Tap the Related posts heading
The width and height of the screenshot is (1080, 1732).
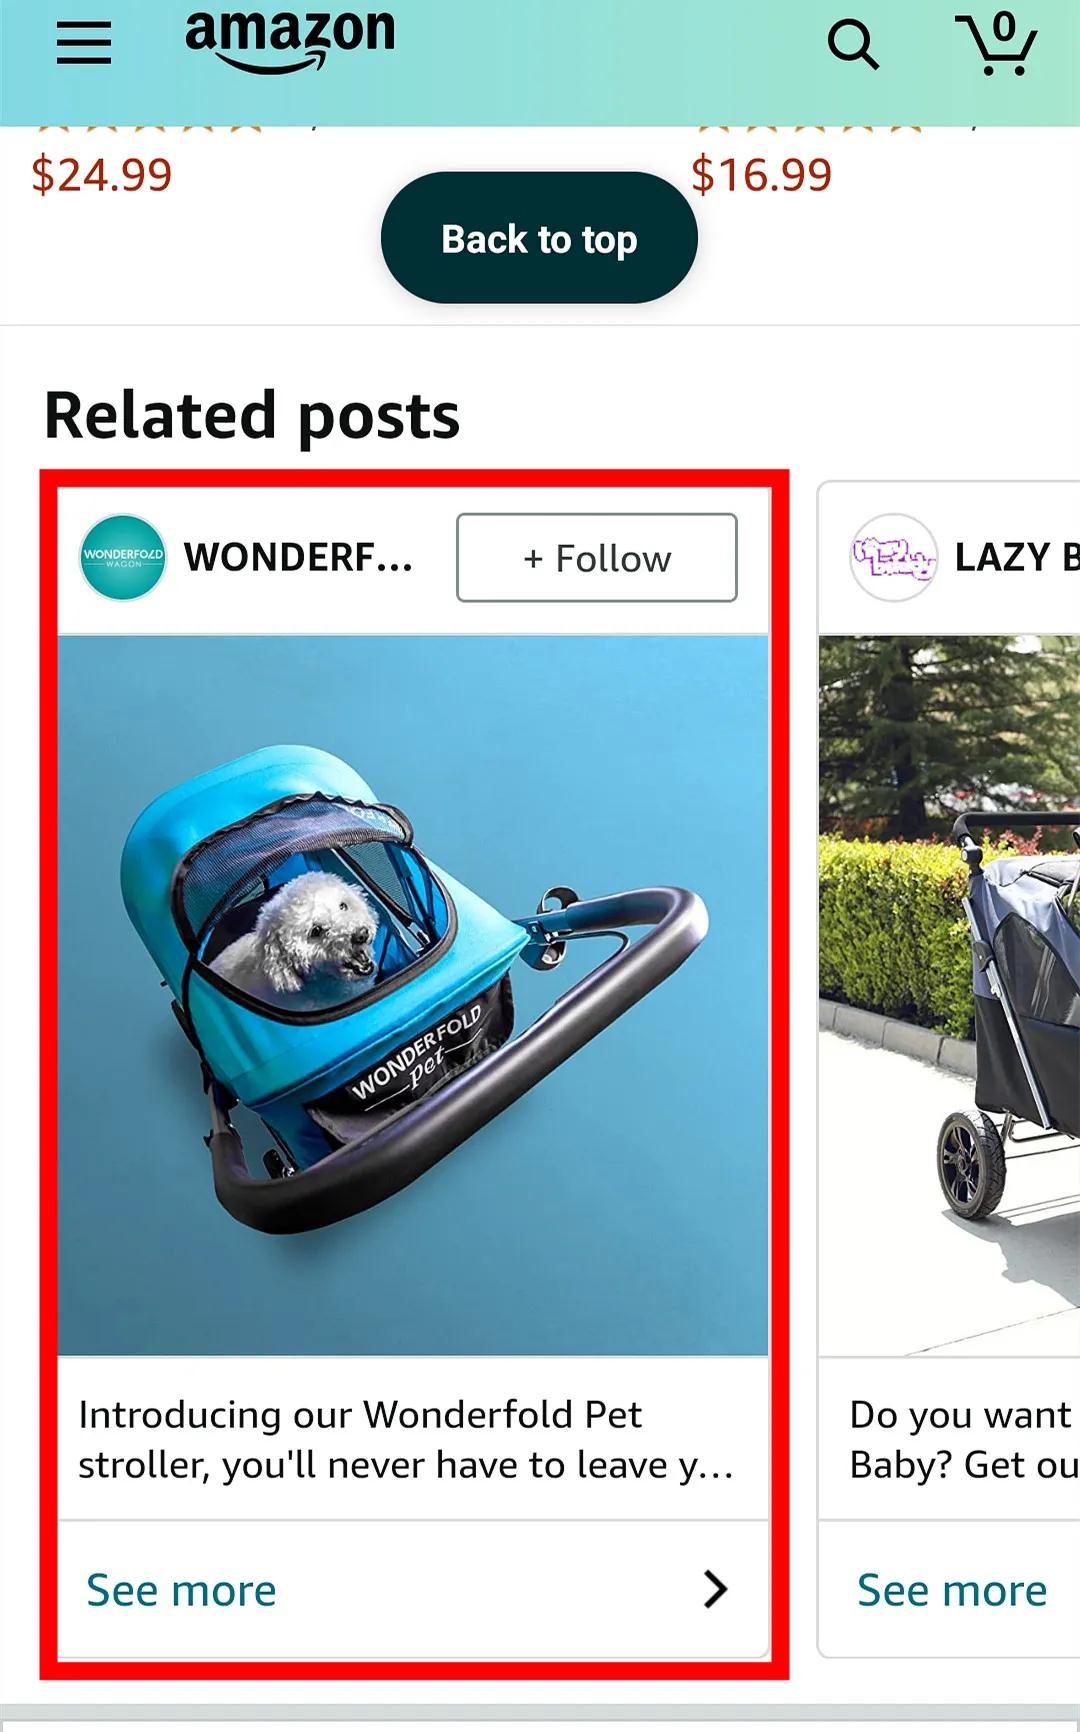click(x=252, y=416)
